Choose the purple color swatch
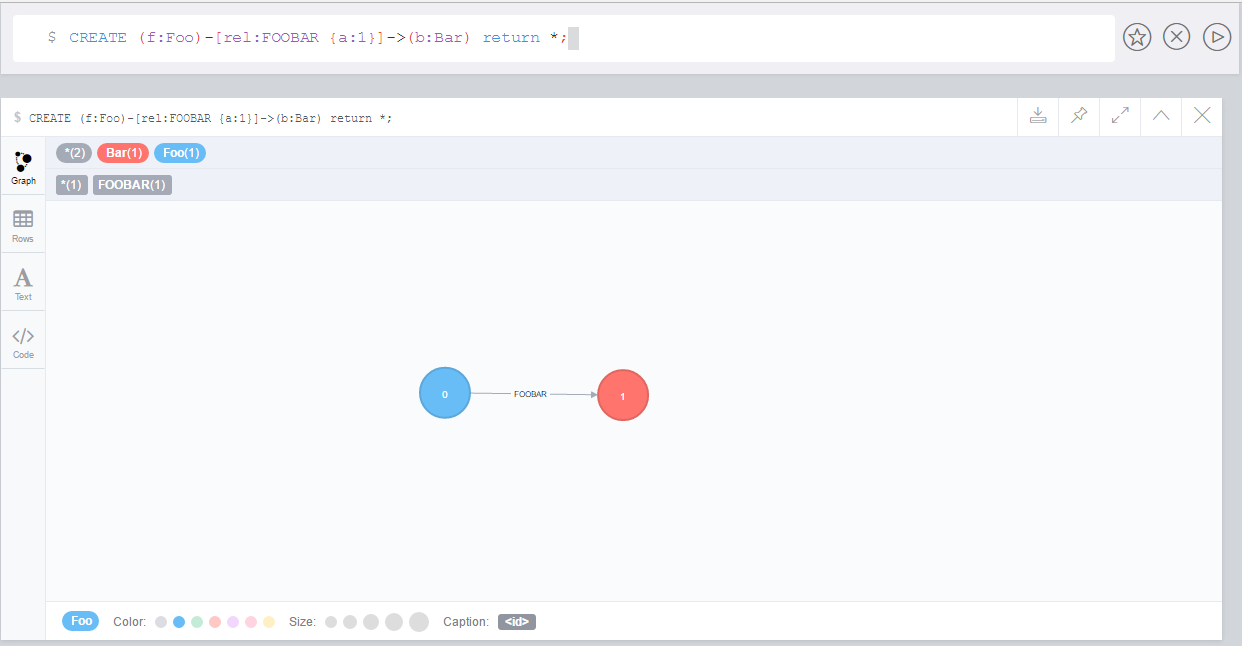 click(233, 622)
